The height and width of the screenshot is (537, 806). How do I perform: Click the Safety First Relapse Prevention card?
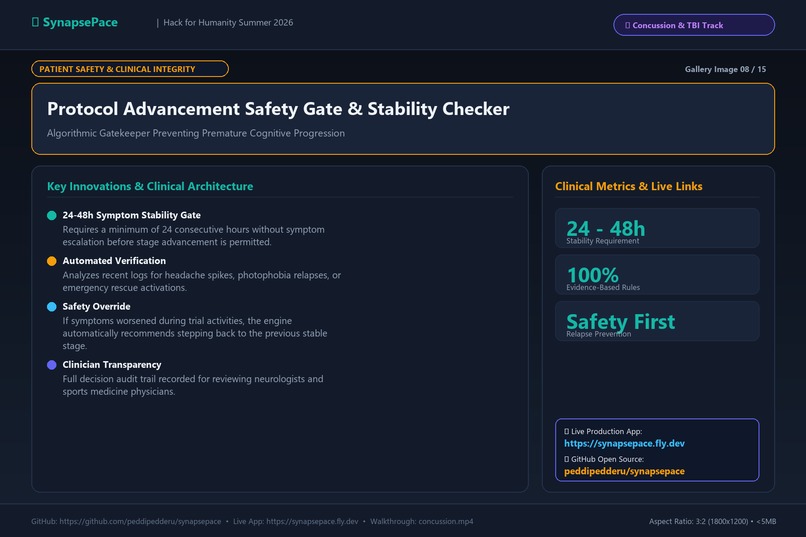pyautogui.click(x=657, y=321)
